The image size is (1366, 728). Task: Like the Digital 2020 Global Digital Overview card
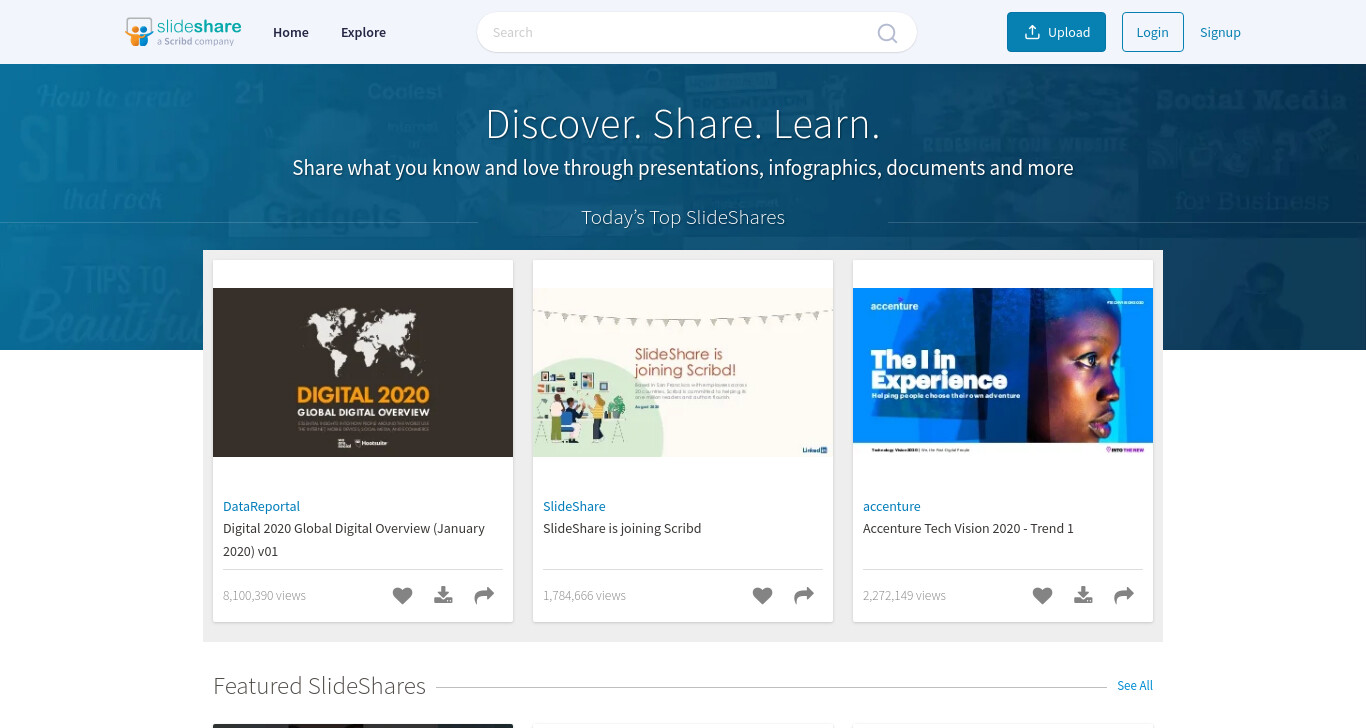(402, 595)
